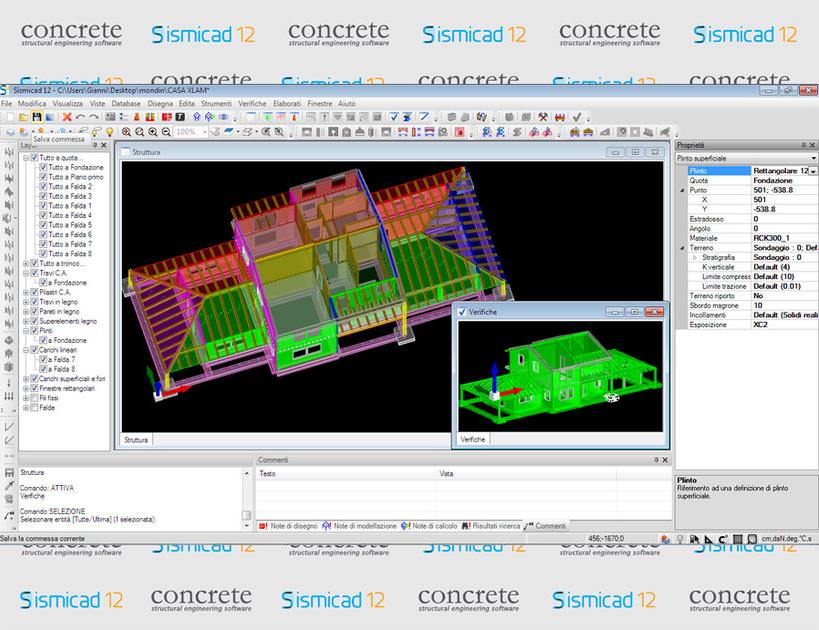Open the Verifiche window via its toolbar icon
The image size is (819, 630).
pos(394,117)
